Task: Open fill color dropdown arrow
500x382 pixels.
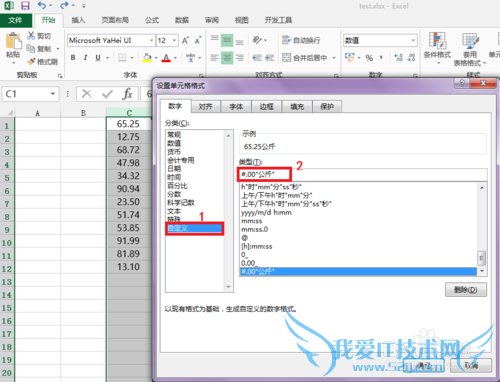Action: click(156, 58)
